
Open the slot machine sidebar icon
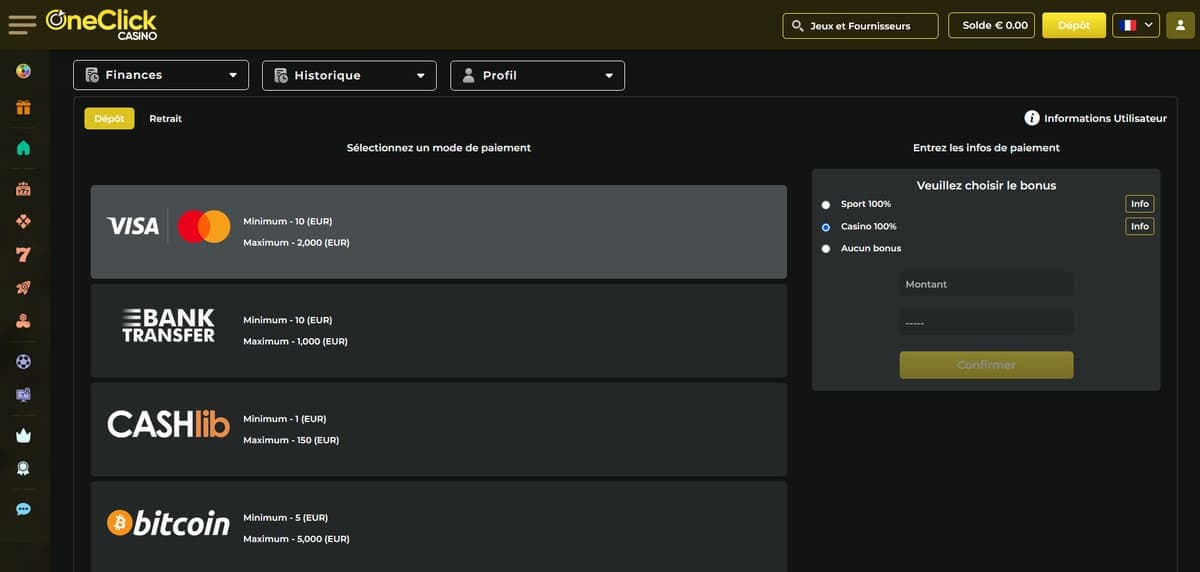[23, 189]
